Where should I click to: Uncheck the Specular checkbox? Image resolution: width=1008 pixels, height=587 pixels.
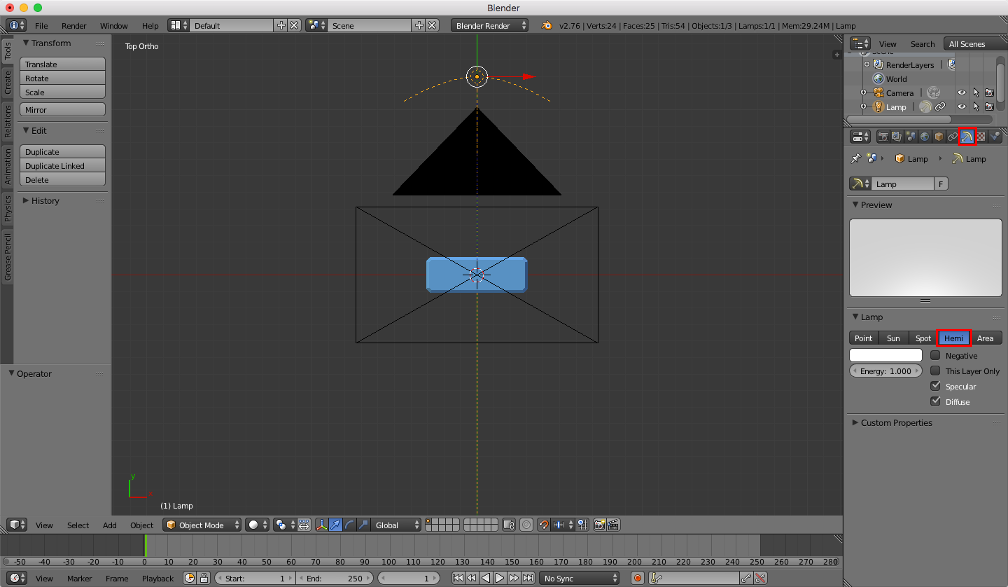935,386
